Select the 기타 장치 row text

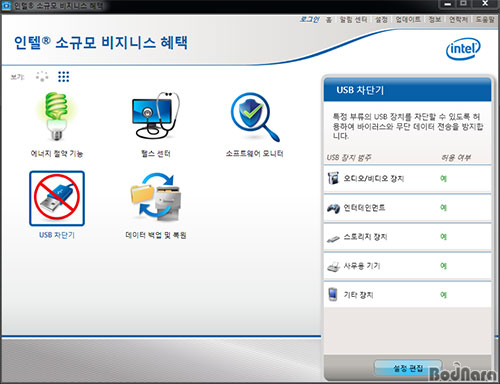tap(358, 295)
